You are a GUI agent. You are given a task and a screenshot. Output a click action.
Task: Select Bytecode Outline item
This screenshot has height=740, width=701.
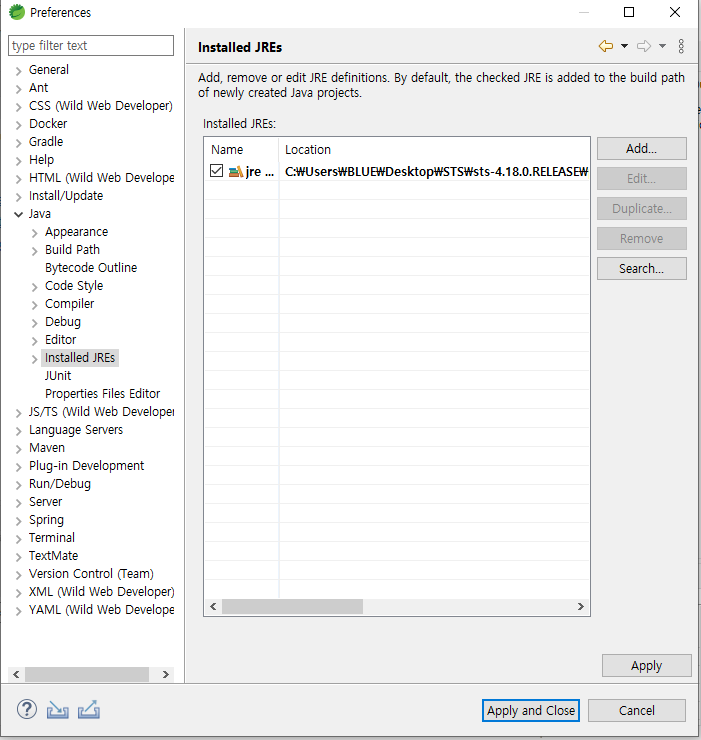point(91,268)
